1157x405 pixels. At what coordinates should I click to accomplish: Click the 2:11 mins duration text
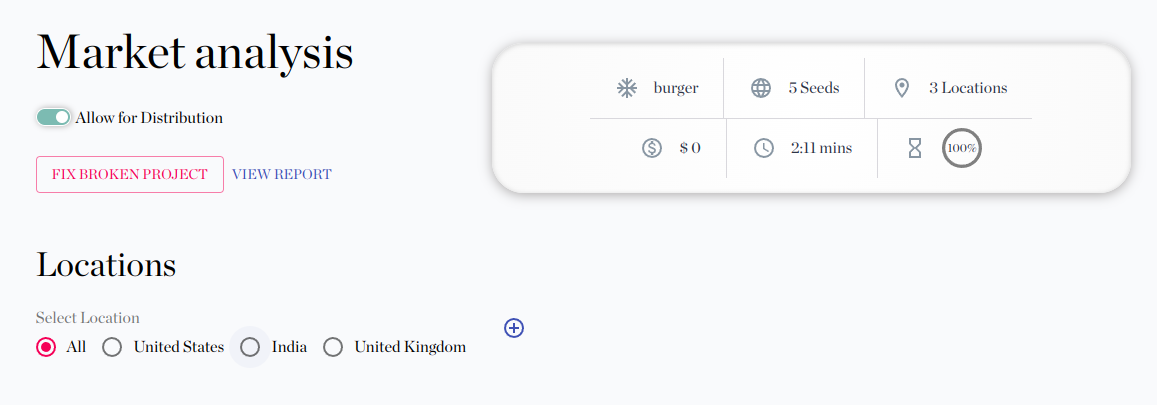[x=821, y=148]
